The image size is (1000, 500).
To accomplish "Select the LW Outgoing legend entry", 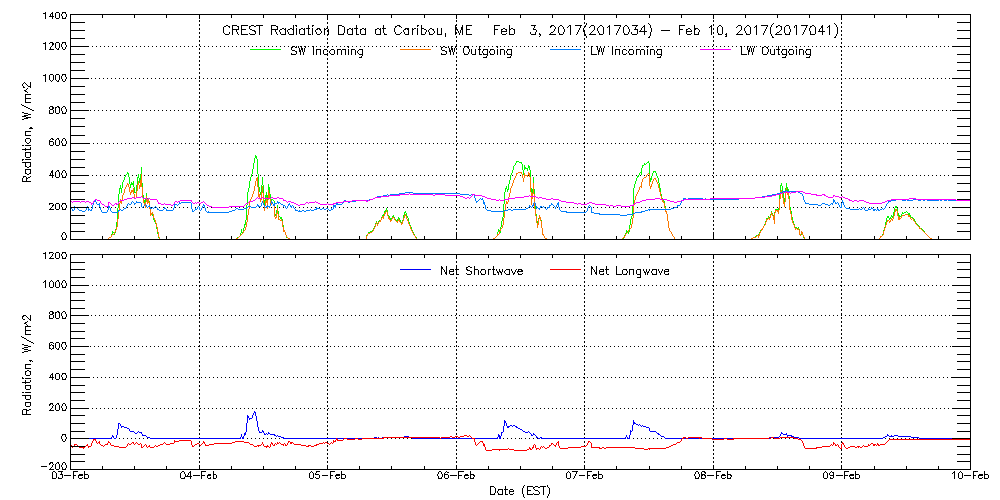I will coord(775,51).
